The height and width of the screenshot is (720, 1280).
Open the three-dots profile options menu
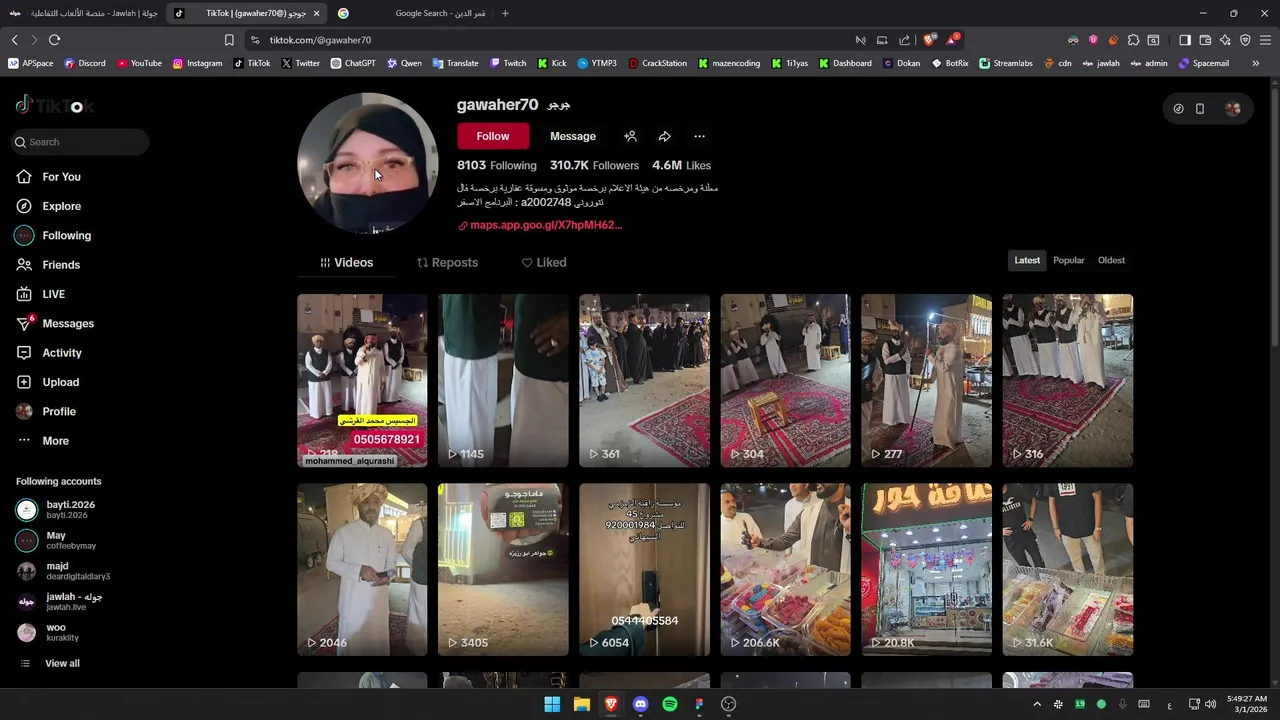point(699,136)
